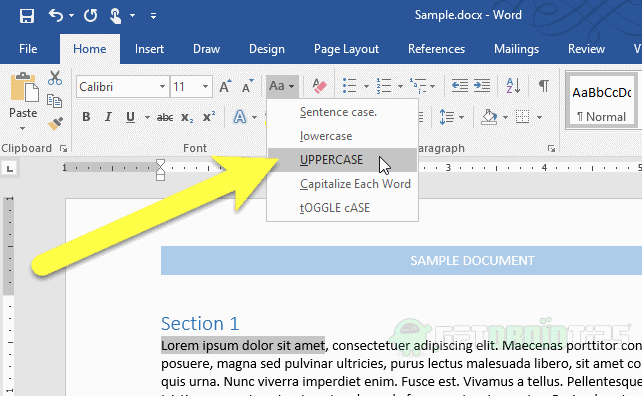Click the ruler tab selector box
This screenshot has height=396, width=642.
(x=10, y=168)
